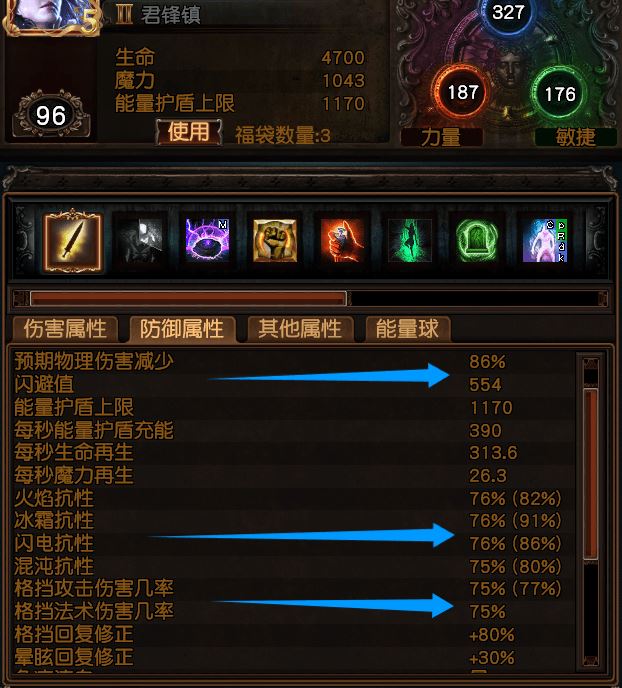
Task: Select the golden sword skill icon
Action: coord(73,241)
